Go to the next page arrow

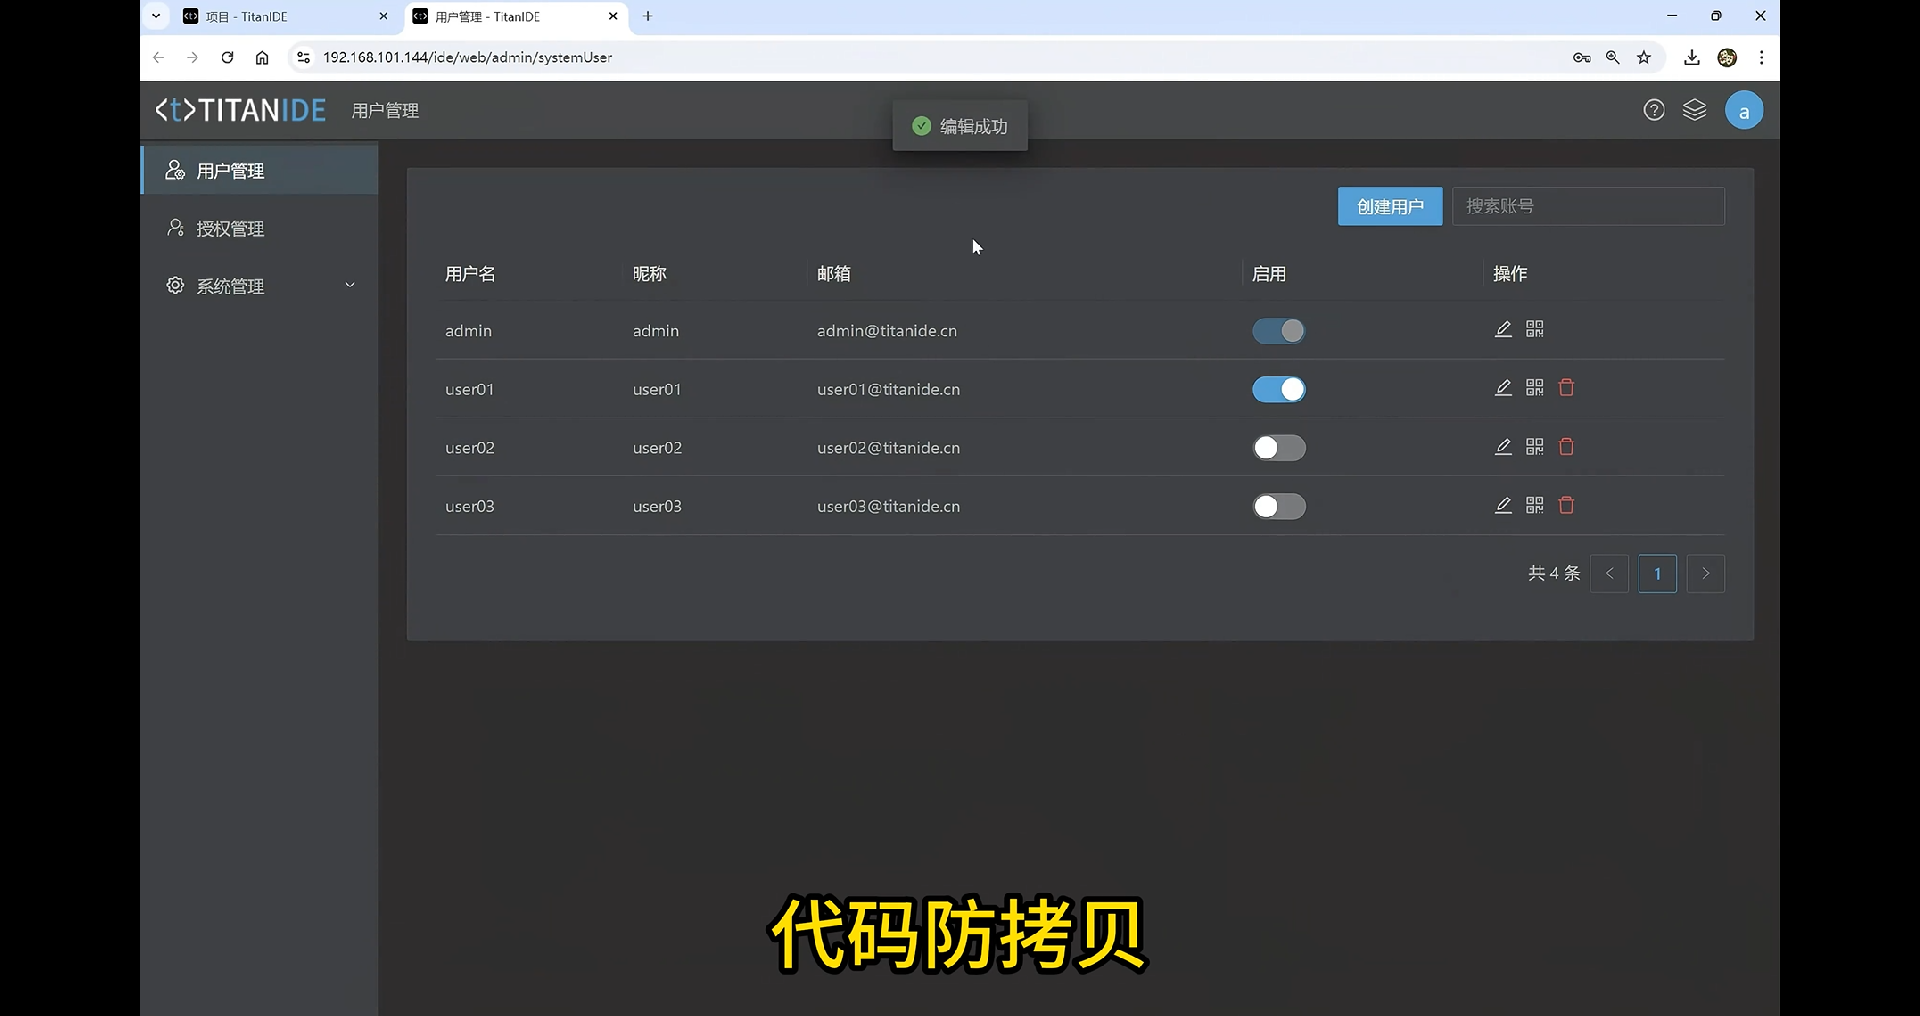coord(1706,574)
